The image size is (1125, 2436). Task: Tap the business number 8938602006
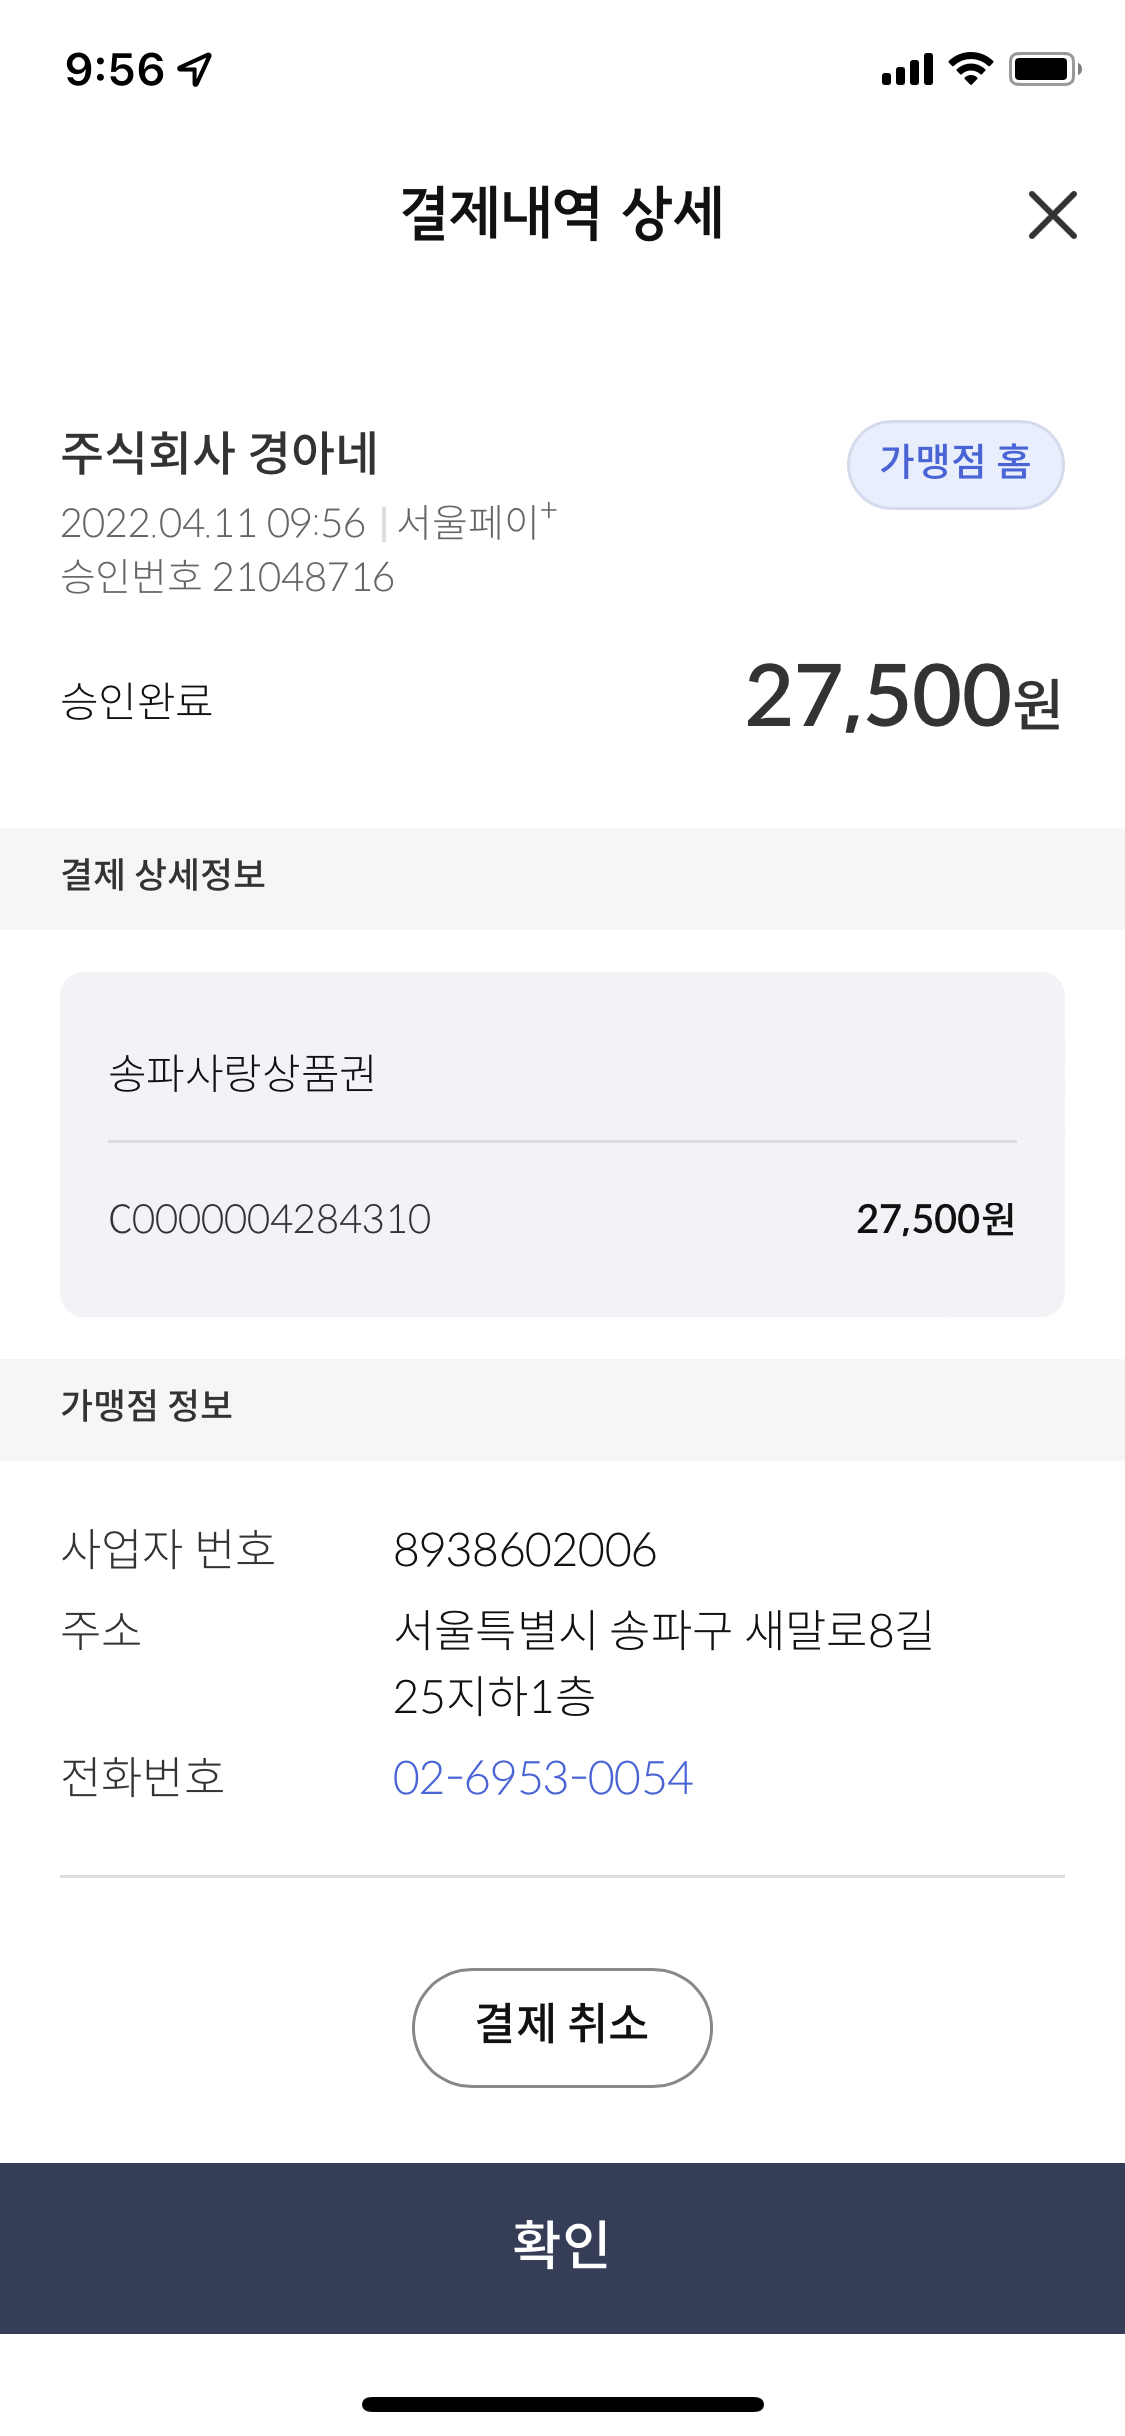pos(525,1550)
